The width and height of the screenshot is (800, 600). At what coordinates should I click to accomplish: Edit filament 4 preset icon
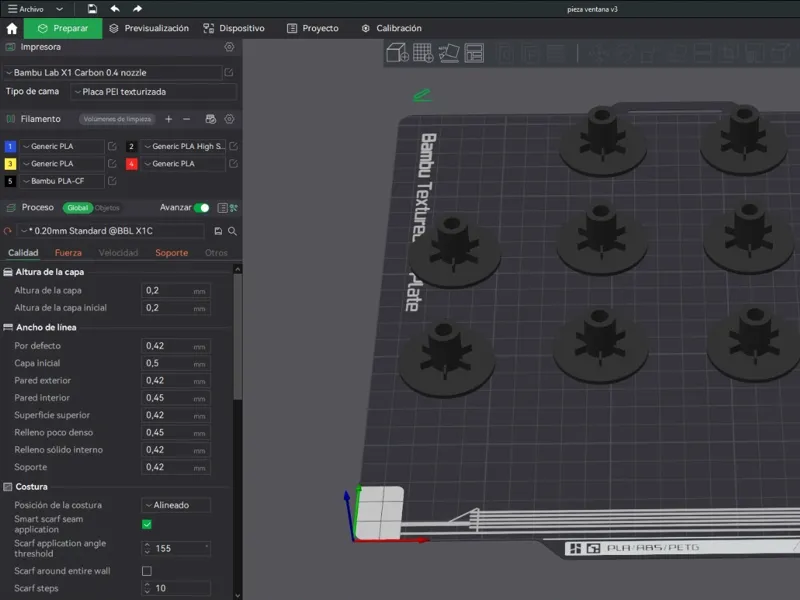(233, 164)
